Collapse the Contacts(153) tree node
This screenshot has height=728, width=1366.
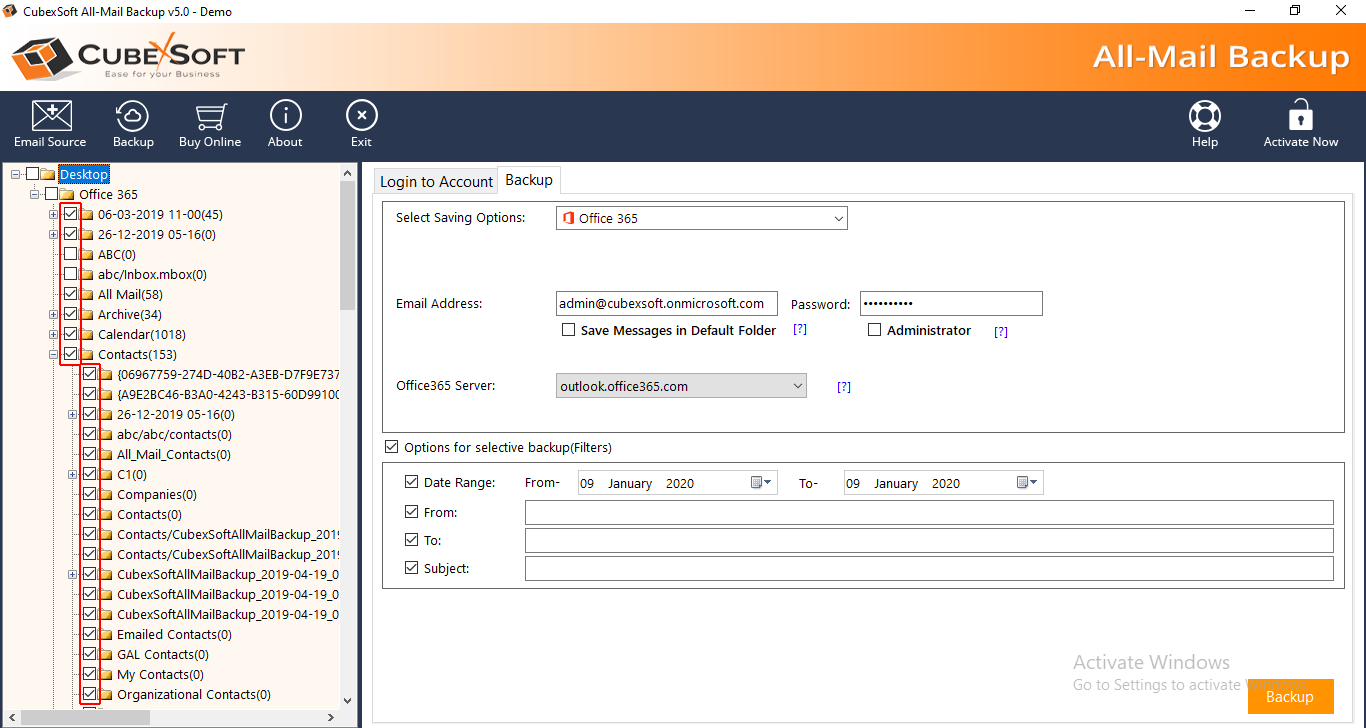pyautogui.click(x=53, y=354)
